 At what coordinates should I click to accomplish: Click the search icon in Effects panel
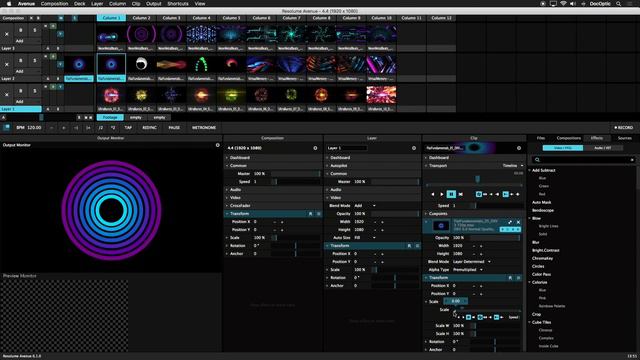[537, 160]
